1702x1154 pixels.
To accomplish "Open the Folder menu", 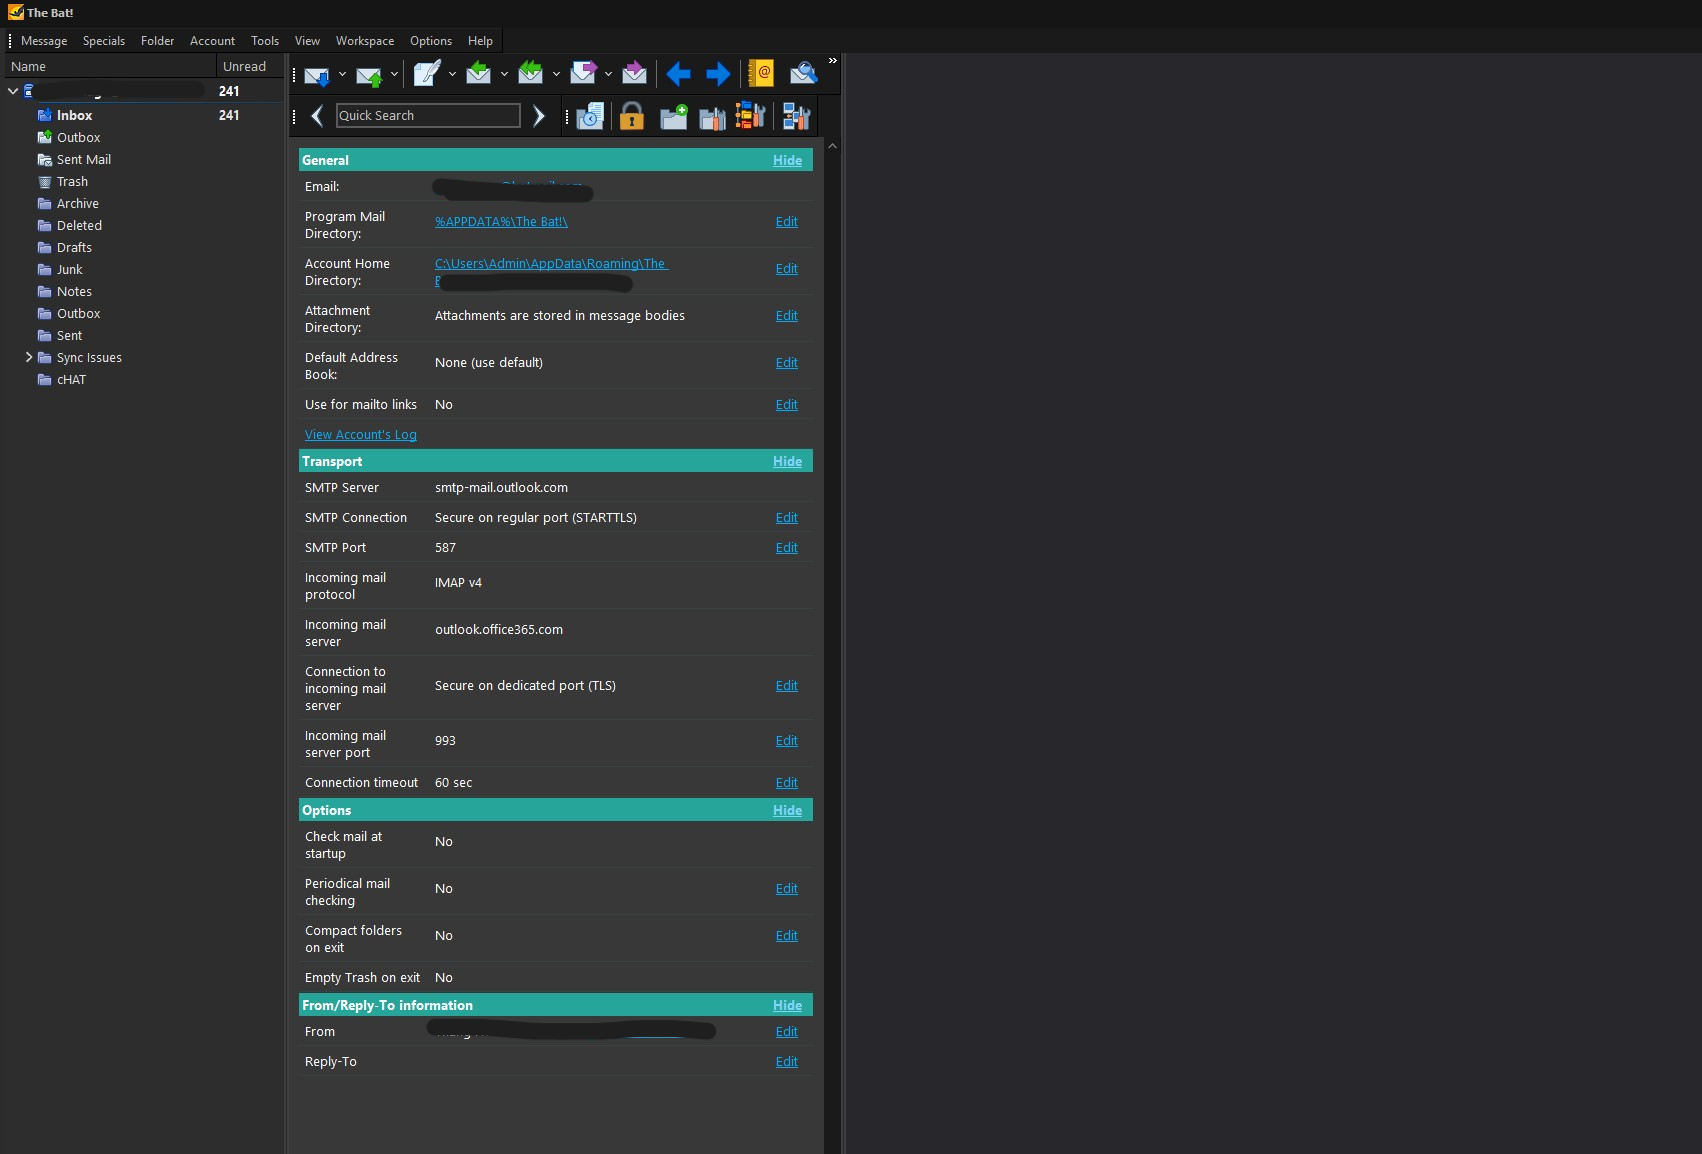I will pyautogui.click(x=157, y=41).
